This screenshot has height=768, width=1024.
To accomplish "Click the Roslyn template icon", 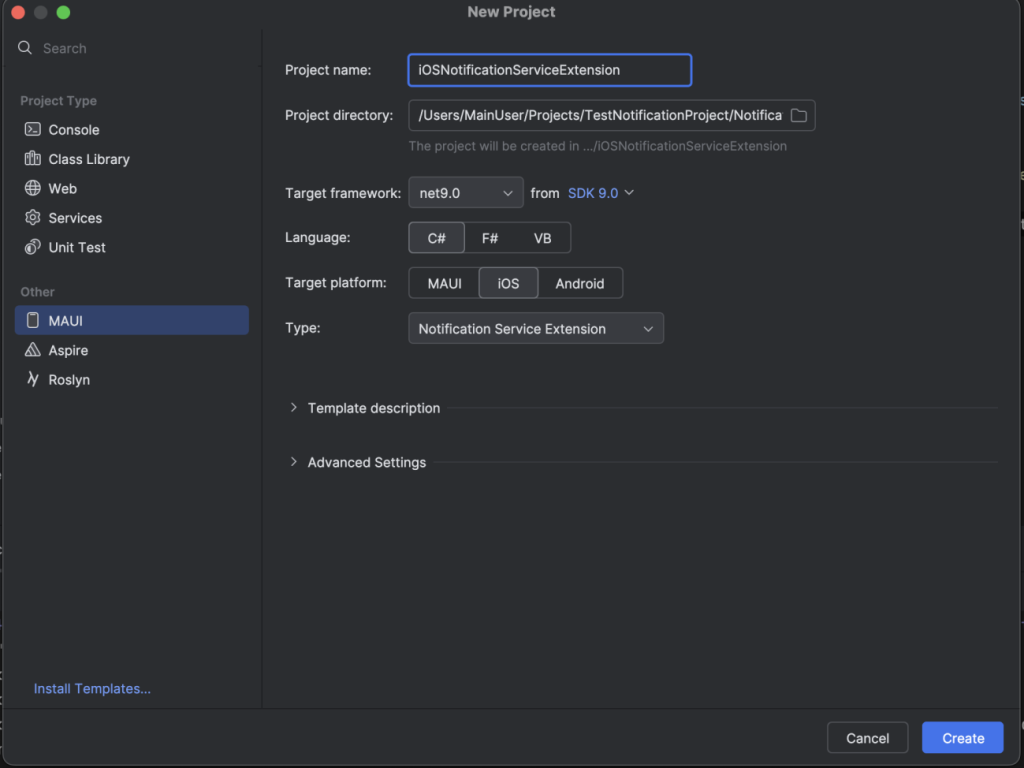I will [x=32, y=380].
